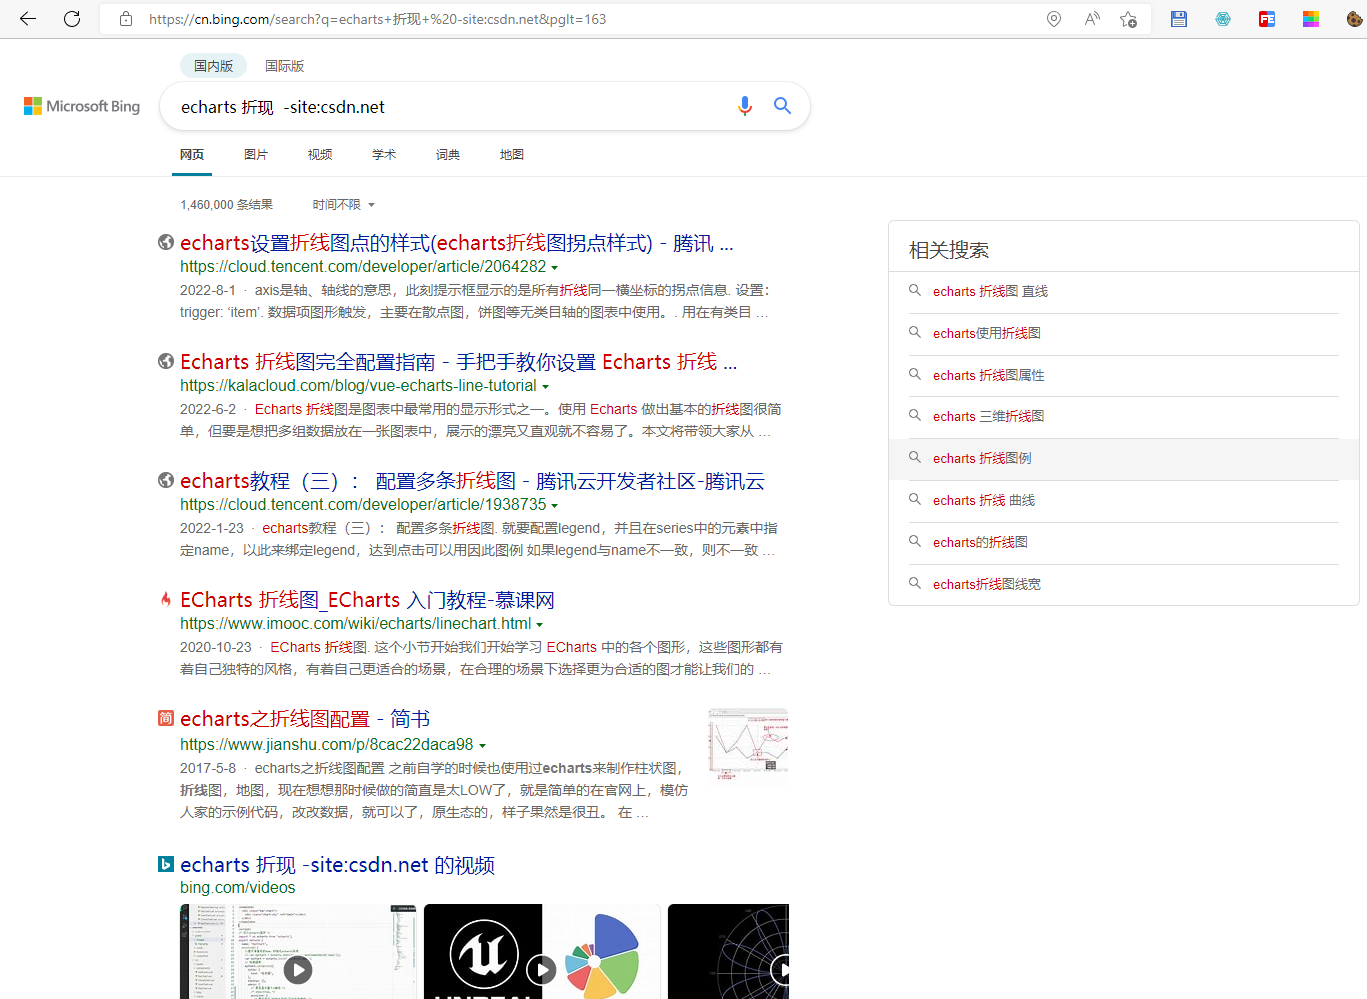Open the related search echarts 折线图例
The height and width of the screenshot is (999, 1367).
984,458
